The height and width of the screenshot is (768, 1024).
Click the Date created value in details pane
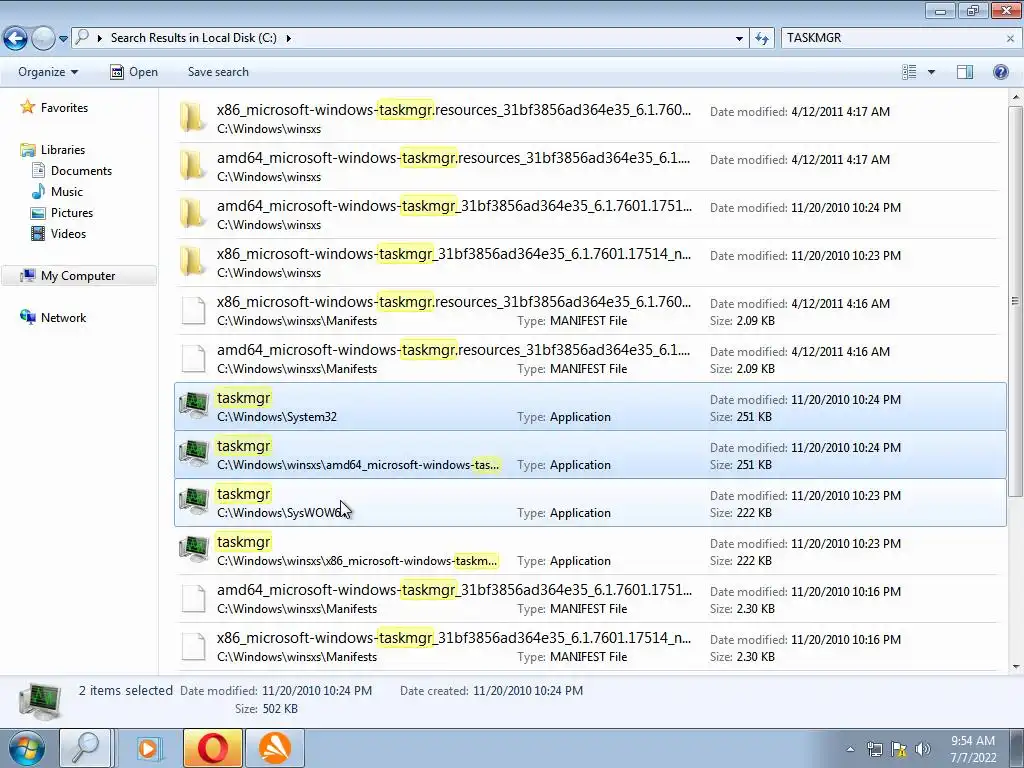click(x=528, y=690)
